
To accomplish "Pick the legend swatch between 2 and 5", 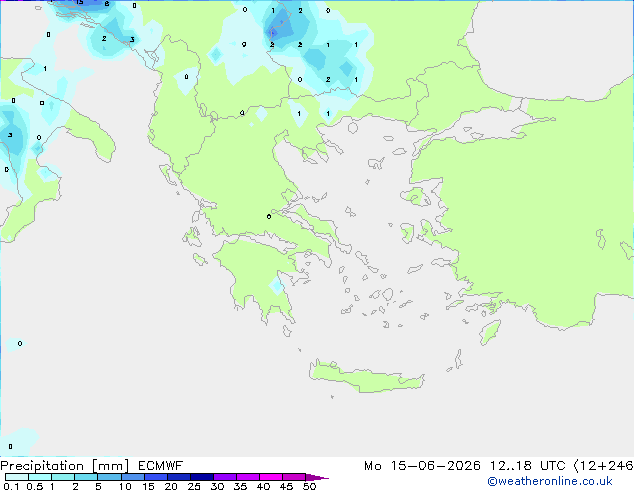I will [x=86, y=477].
